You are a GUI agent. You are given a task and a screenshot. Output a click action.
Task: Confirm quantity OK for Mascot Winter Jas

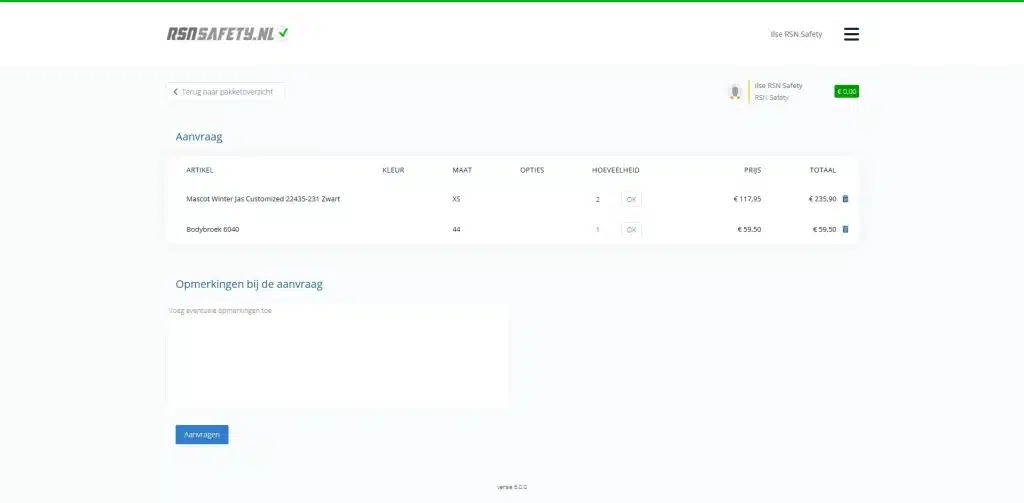(x=631, y=199)
